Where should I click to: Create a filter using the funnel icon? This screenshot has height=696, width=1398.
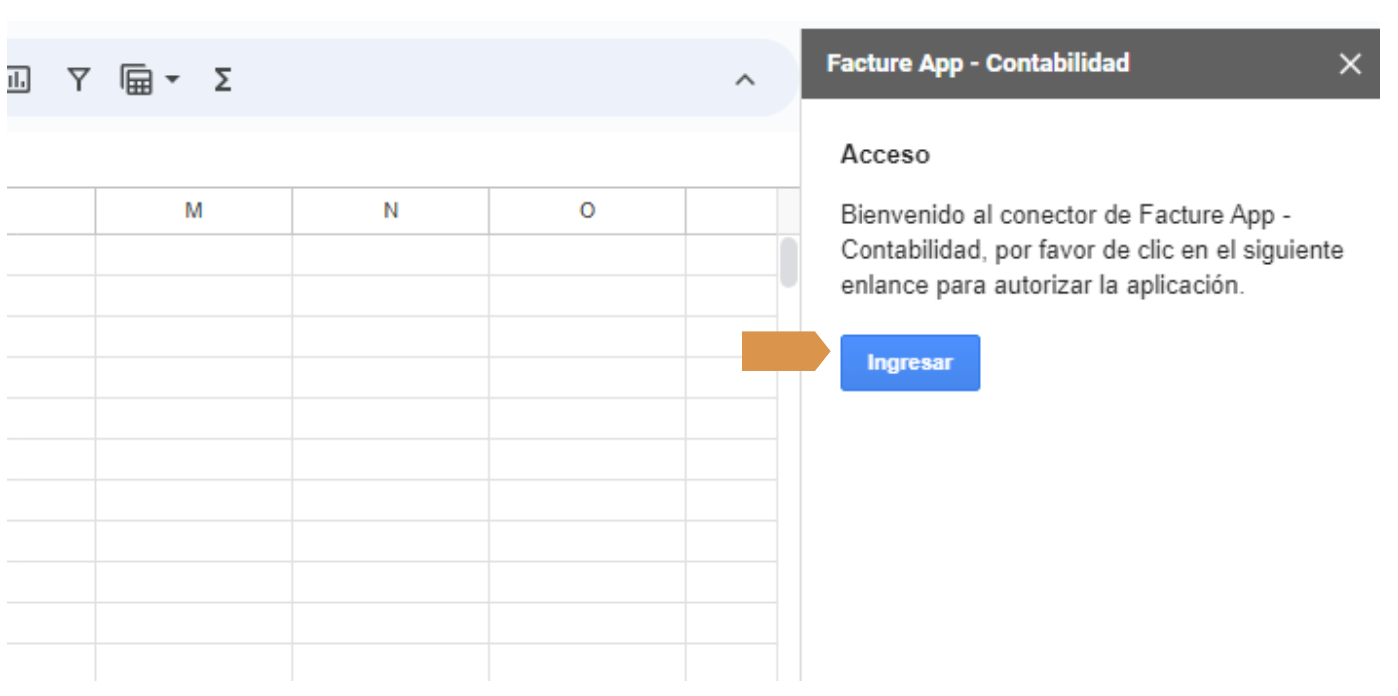click(x=78, y=79)
